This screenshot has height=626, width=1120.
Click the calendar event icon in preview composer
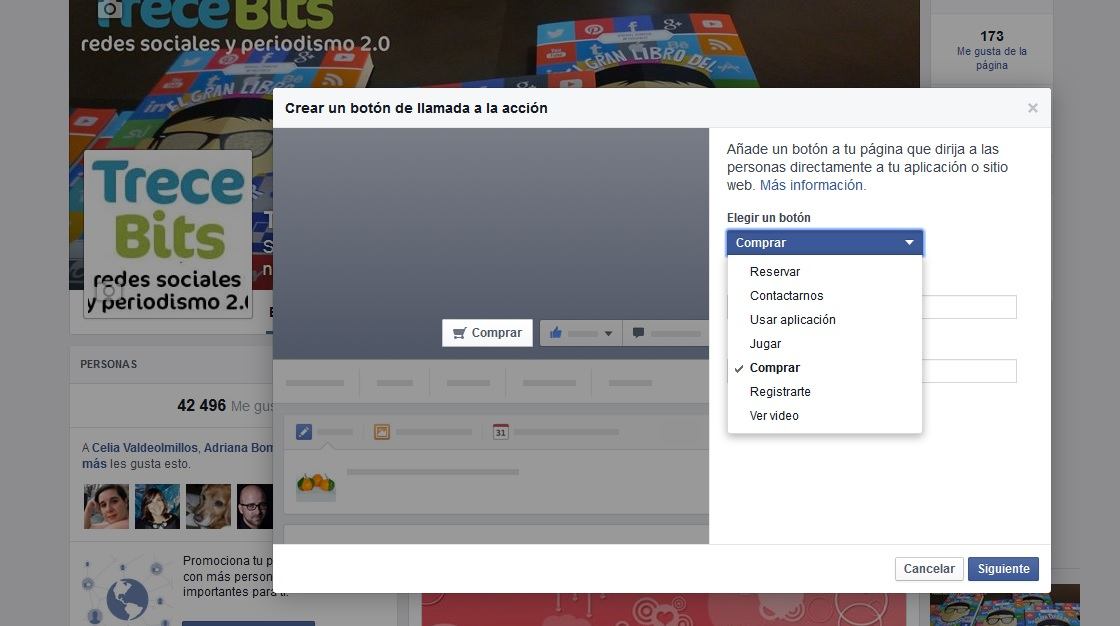click(501, 432)
